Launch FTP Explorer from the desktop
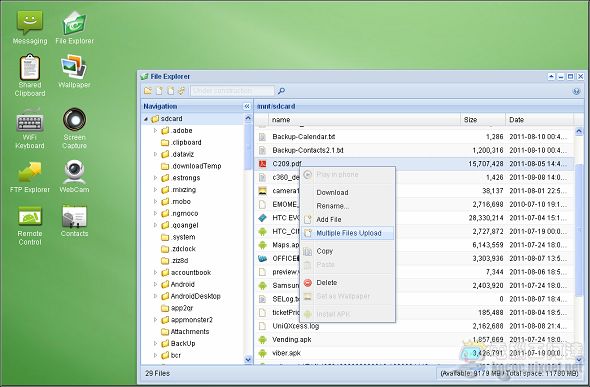This screenshot has height=387, width=590. click(30, 177)
